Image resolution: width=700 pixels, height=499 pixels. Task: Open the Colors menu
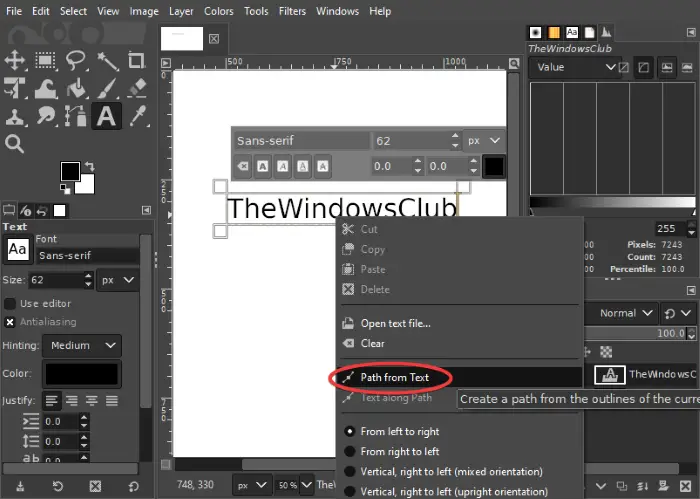(218, 11)
